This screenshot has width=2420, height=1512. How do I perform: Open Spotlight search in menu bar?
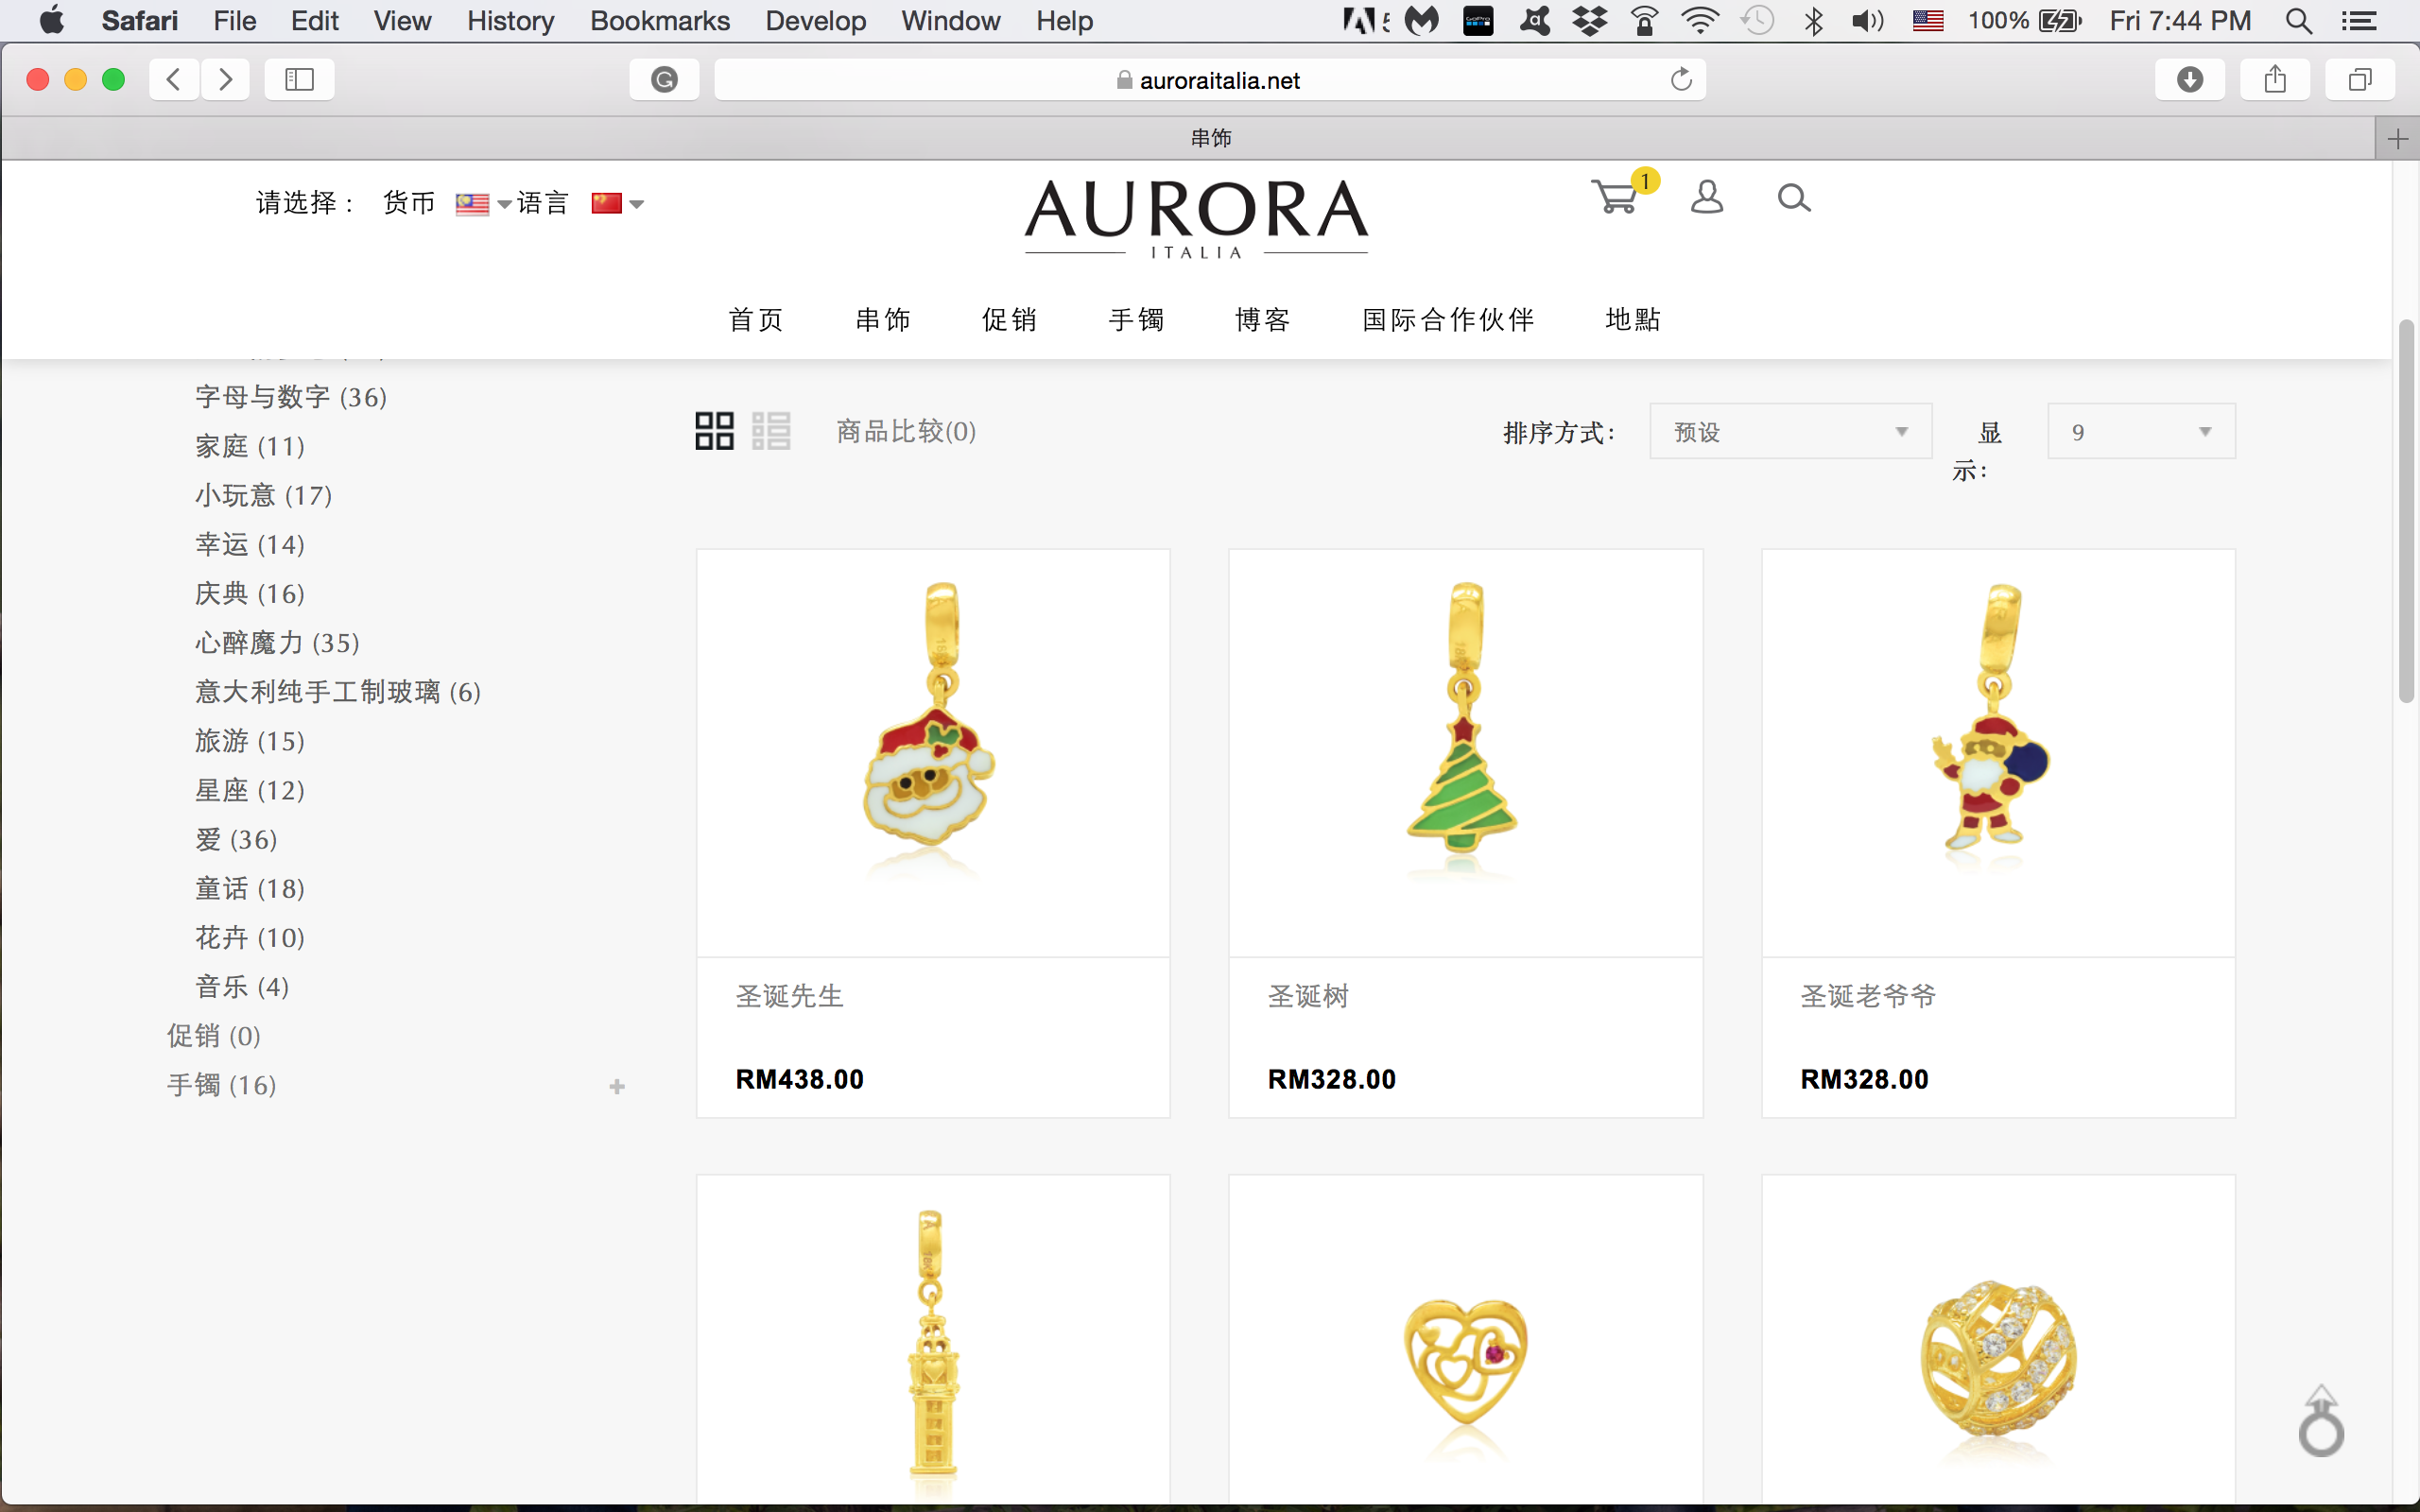click(2299, 20)
